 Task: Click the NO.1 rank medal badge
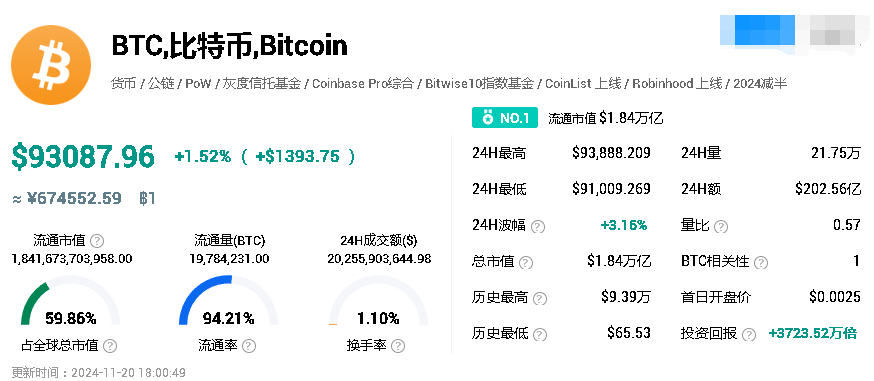[504, 118]
